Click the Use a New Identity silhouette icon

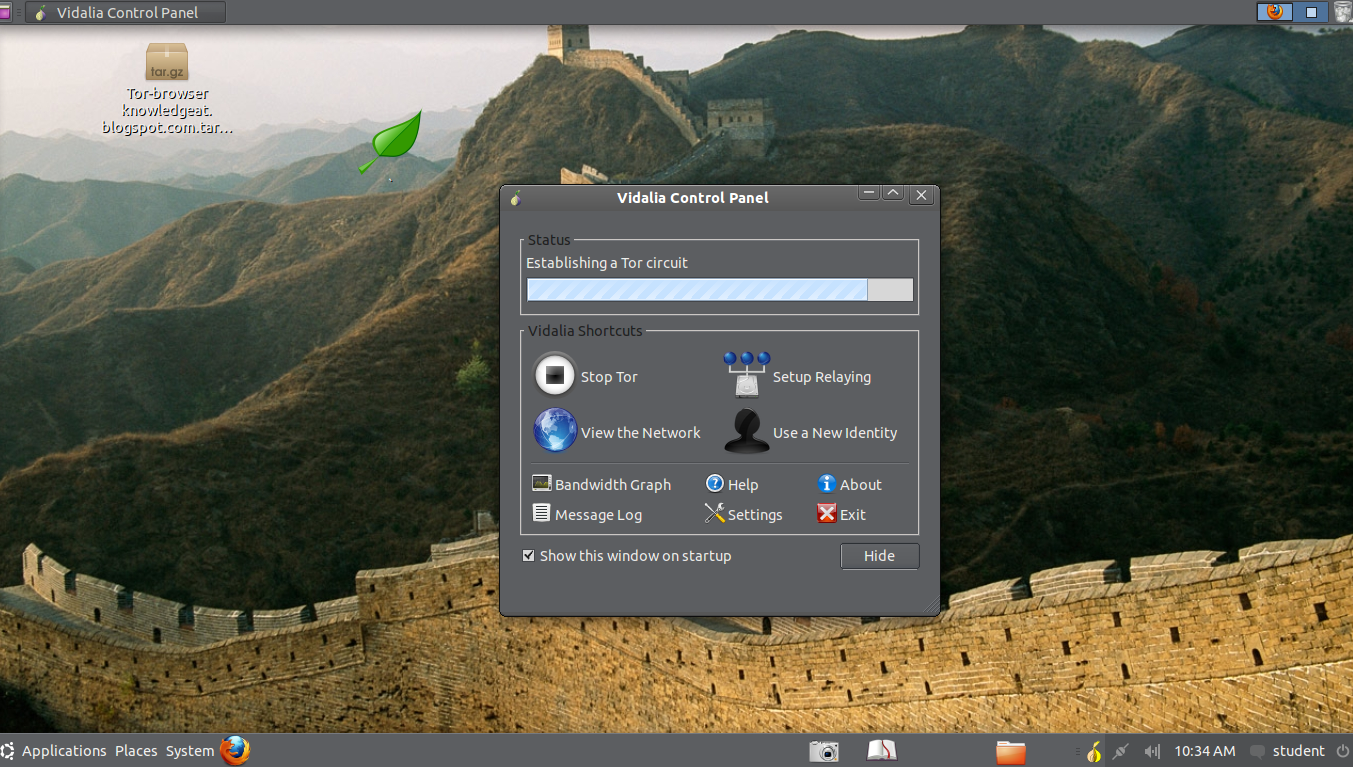pos(746,431)
